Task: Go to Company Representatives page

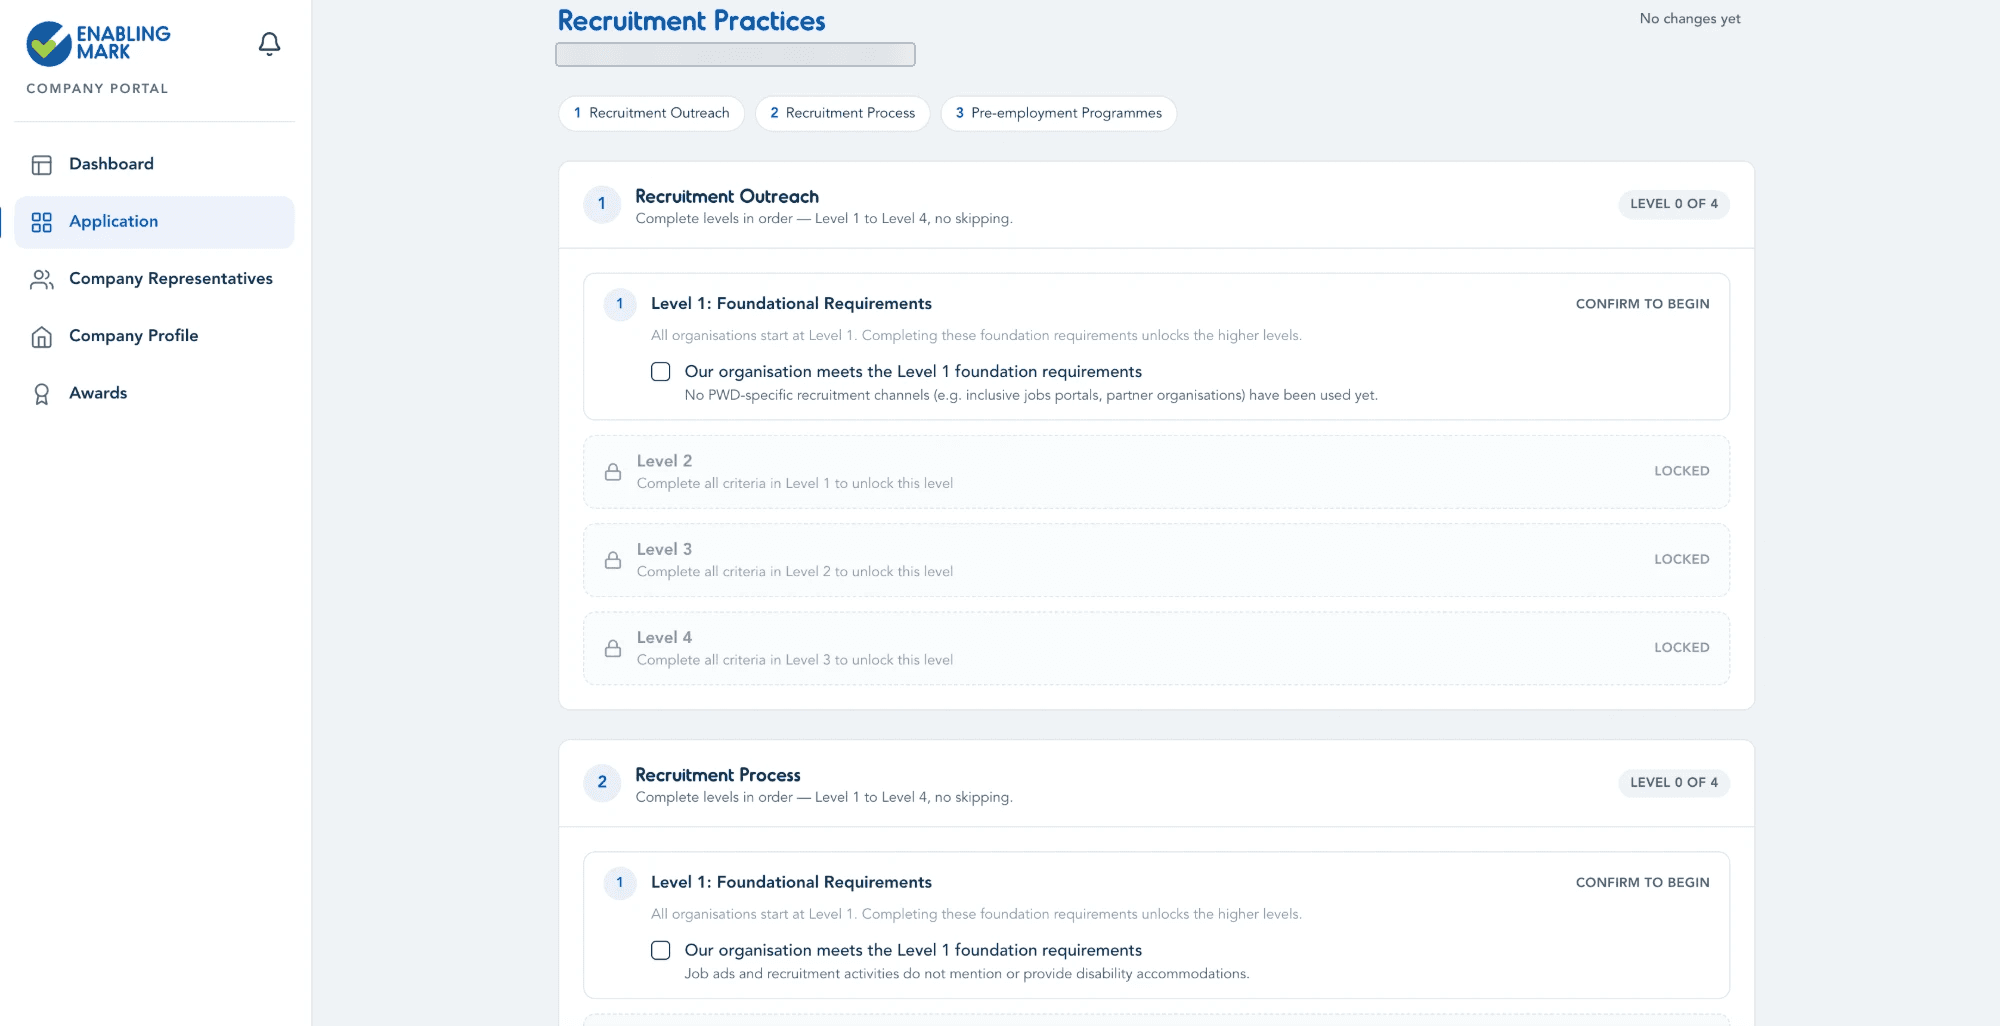Action: pos(154,279)
